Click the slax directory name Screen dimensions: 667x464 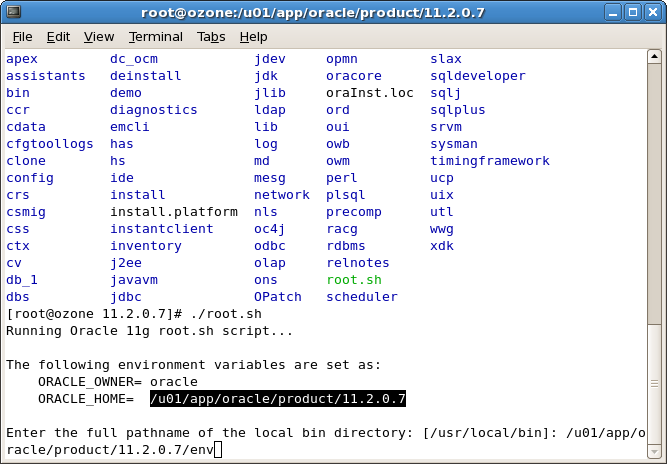(x=446, y=59)
